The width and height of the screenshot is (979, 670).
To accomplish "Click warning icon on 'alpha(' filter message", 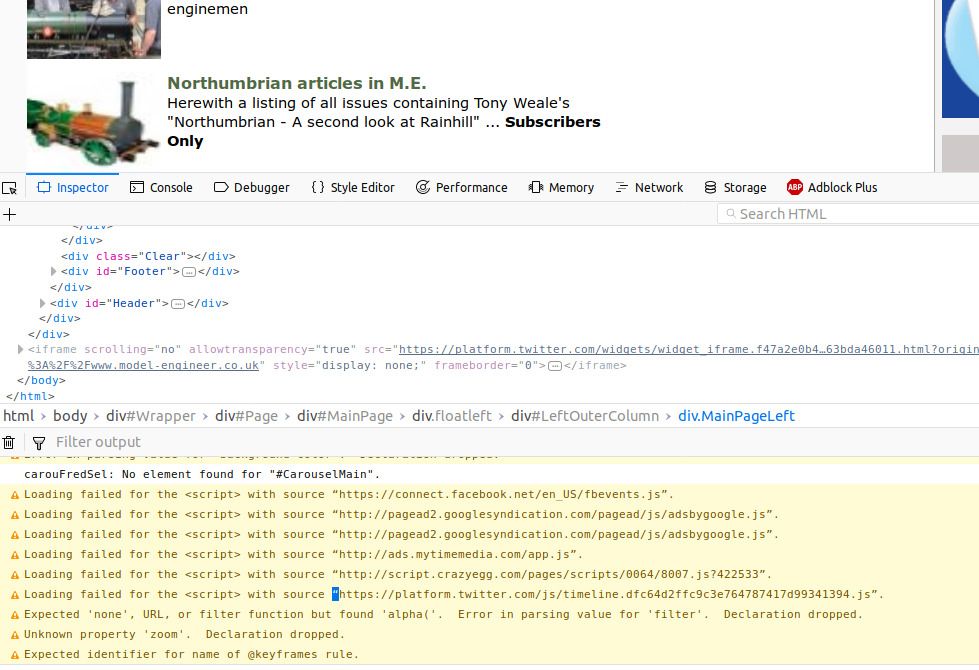I will 15,615.
